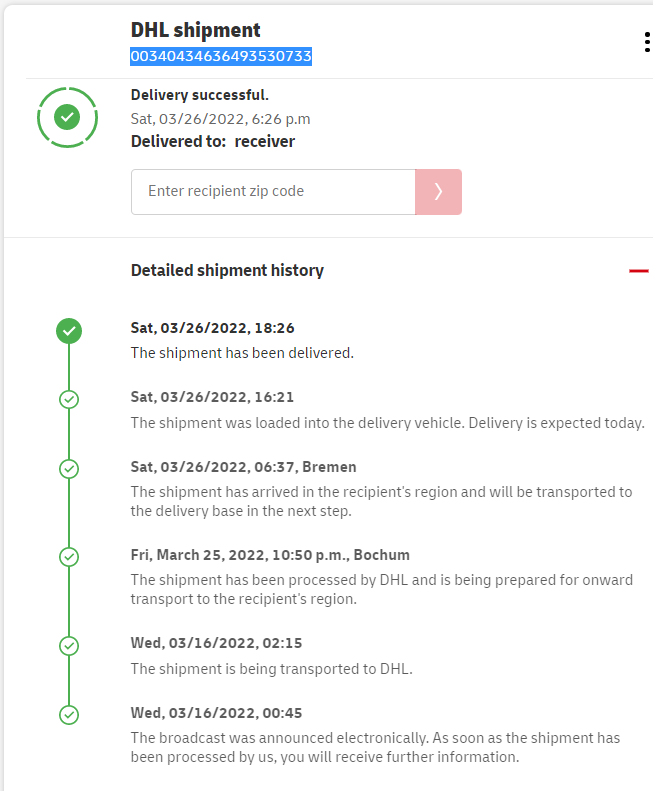The image size is (653, 791).
Task: Click the filled green checkmark at 18:26
Action: [x=69, y=330]
